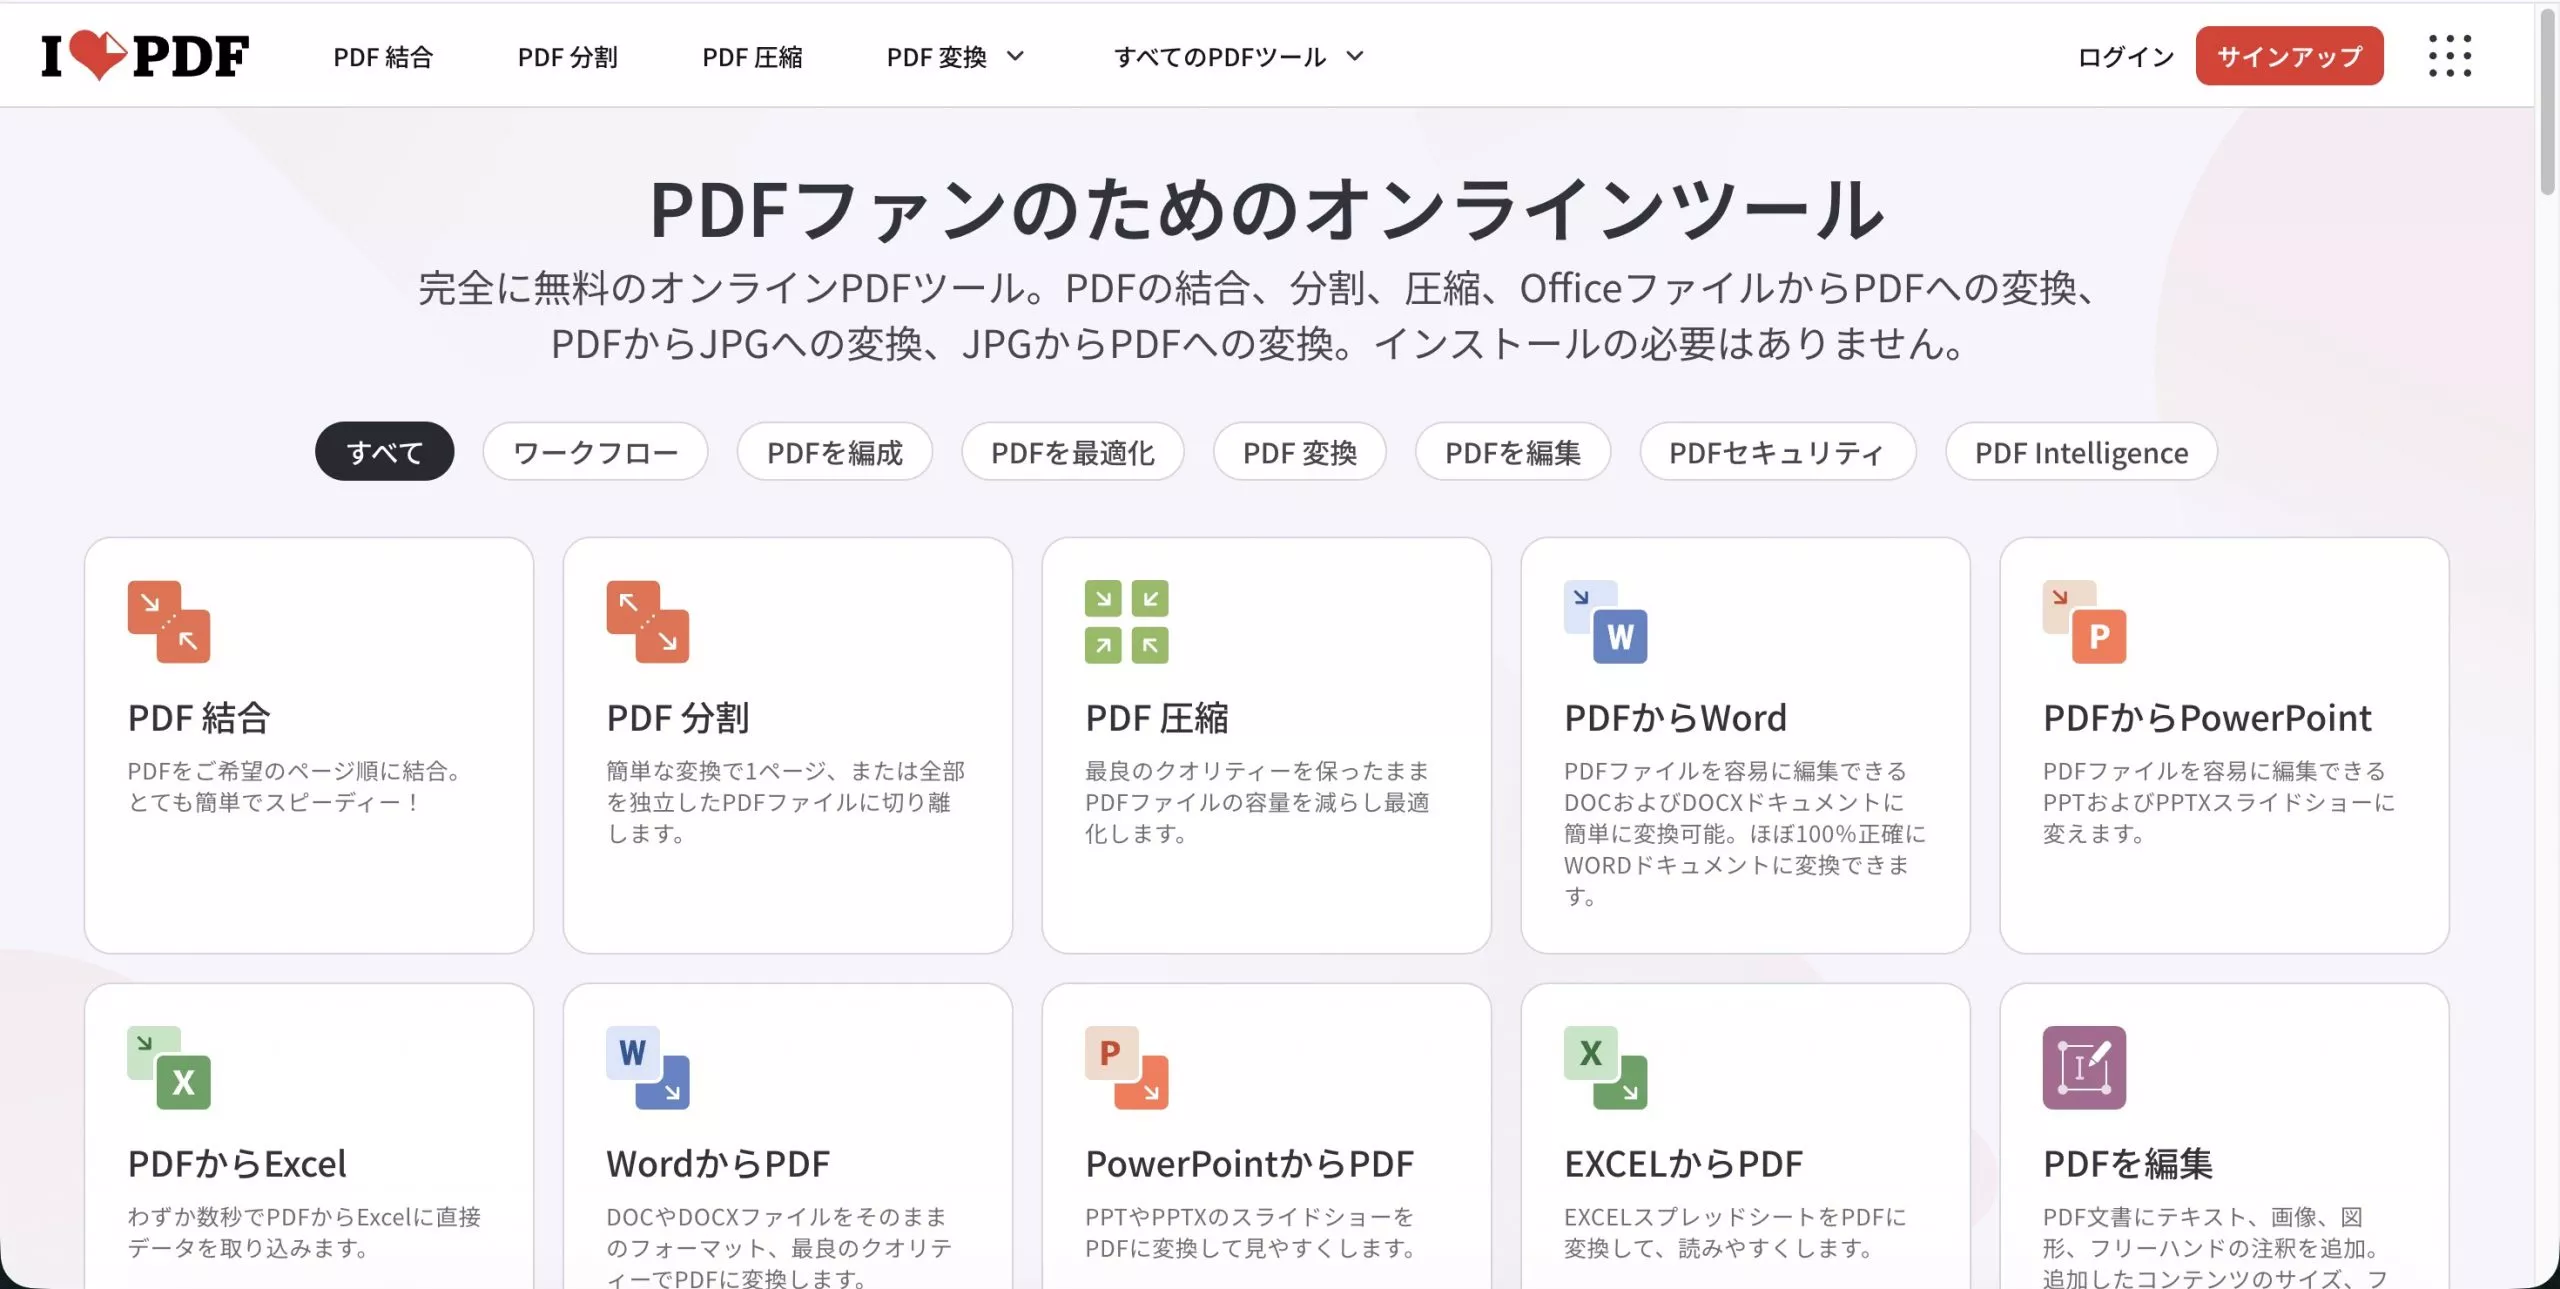Image resolution: width=2560 pixels, height=1289 pixels.
Task: Select the すべて filter tab
Action: click(x=385, y=452)
